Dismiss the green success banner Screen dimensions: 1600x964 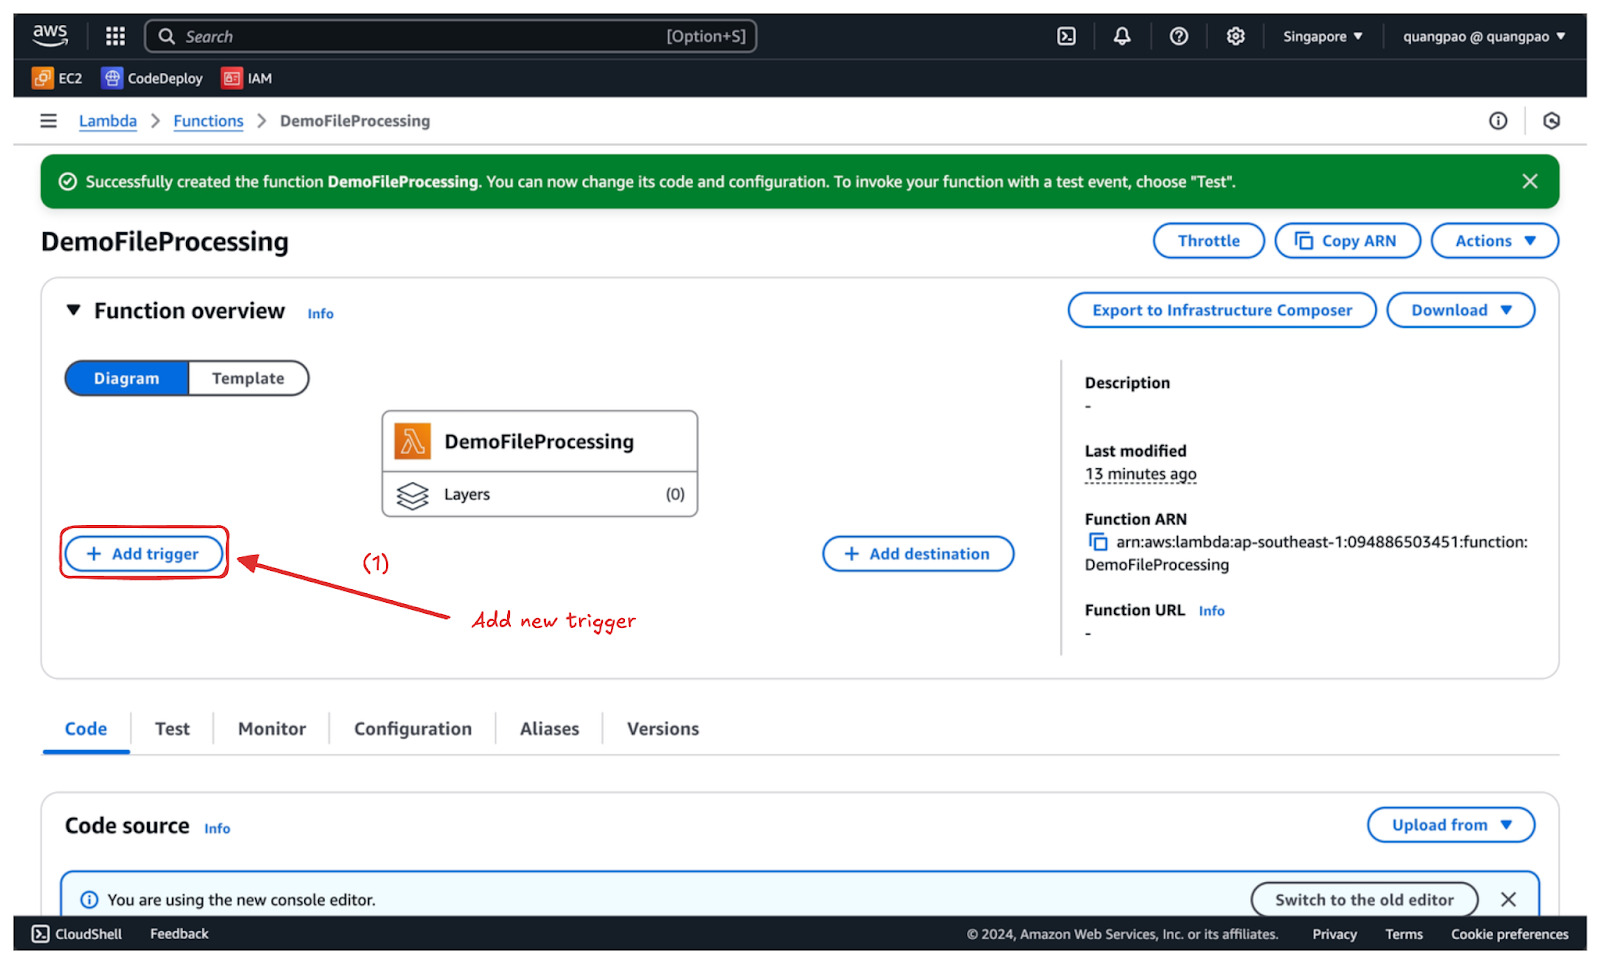click(1530, 181)
